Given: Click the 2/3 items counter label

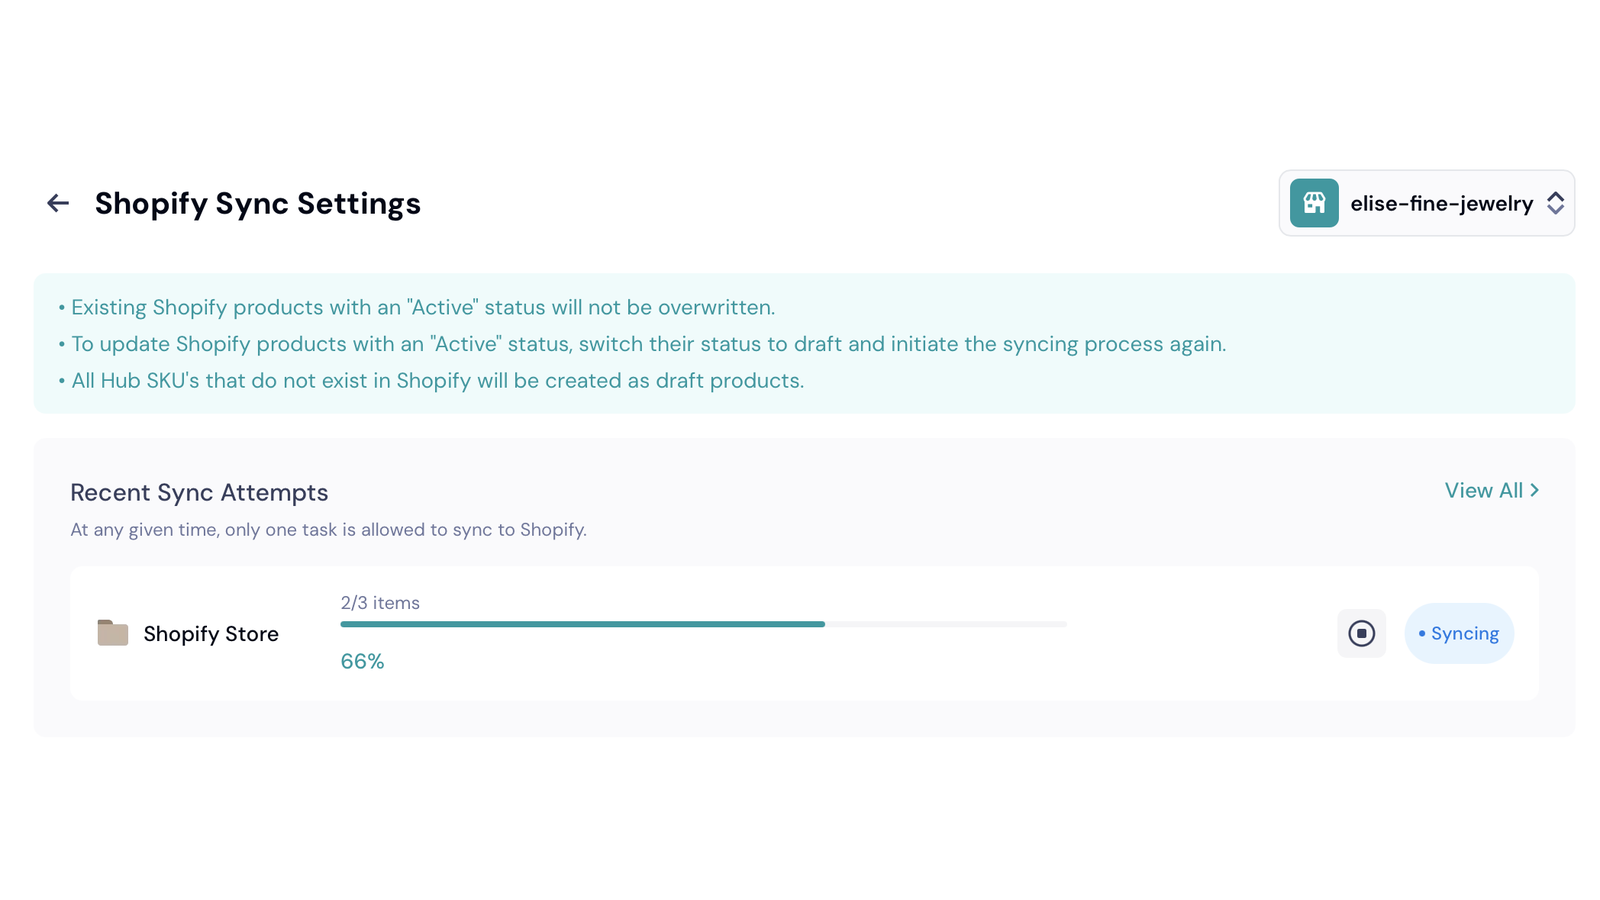Looking at the screenshot, I should pyautogui.click(x=380, y=603).
